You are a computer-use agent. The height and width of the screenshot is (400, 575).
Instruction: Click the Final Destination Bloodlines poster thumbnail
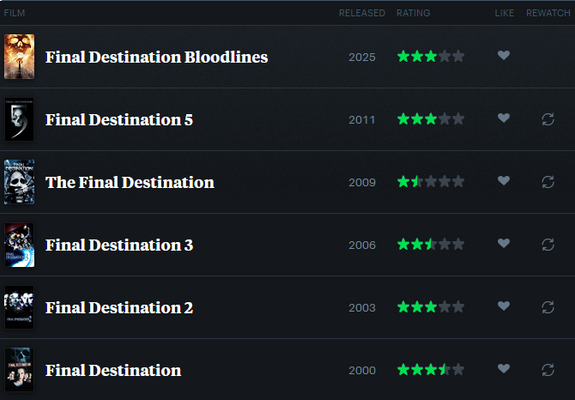(x=19, y=56)
